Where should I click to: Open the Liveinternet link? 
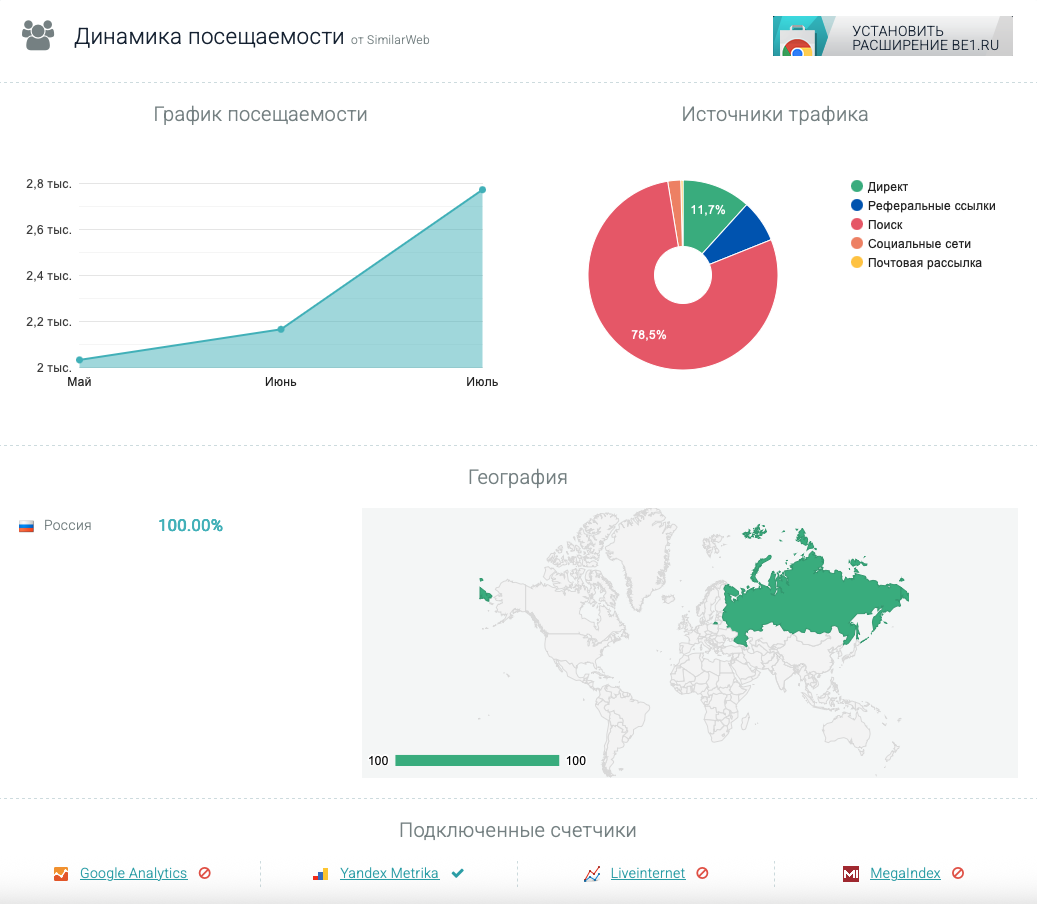pos(647,873)
